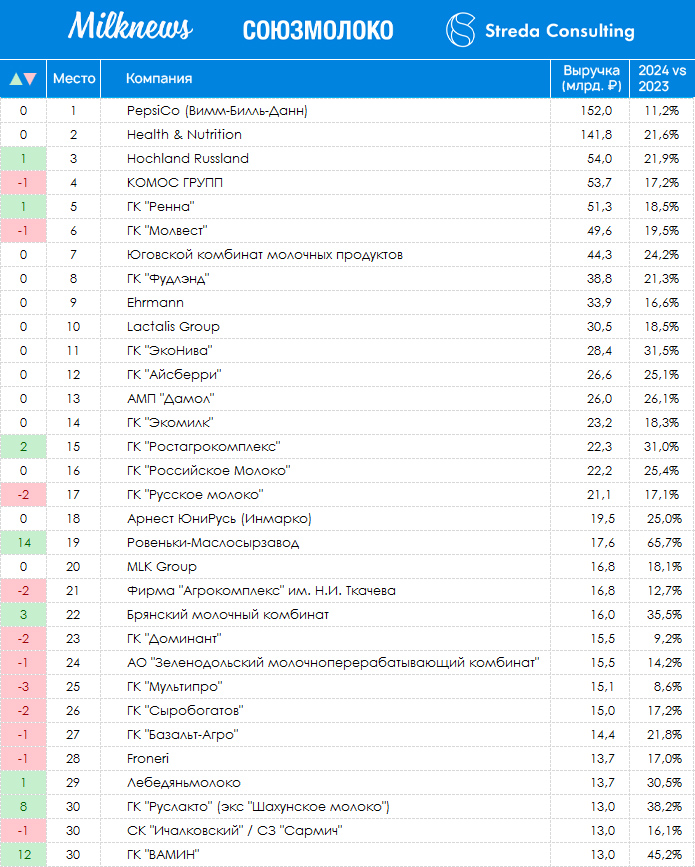Click ГК "ЭкоНива" company name
Screen dimensions: 695x867
[170, 351]
